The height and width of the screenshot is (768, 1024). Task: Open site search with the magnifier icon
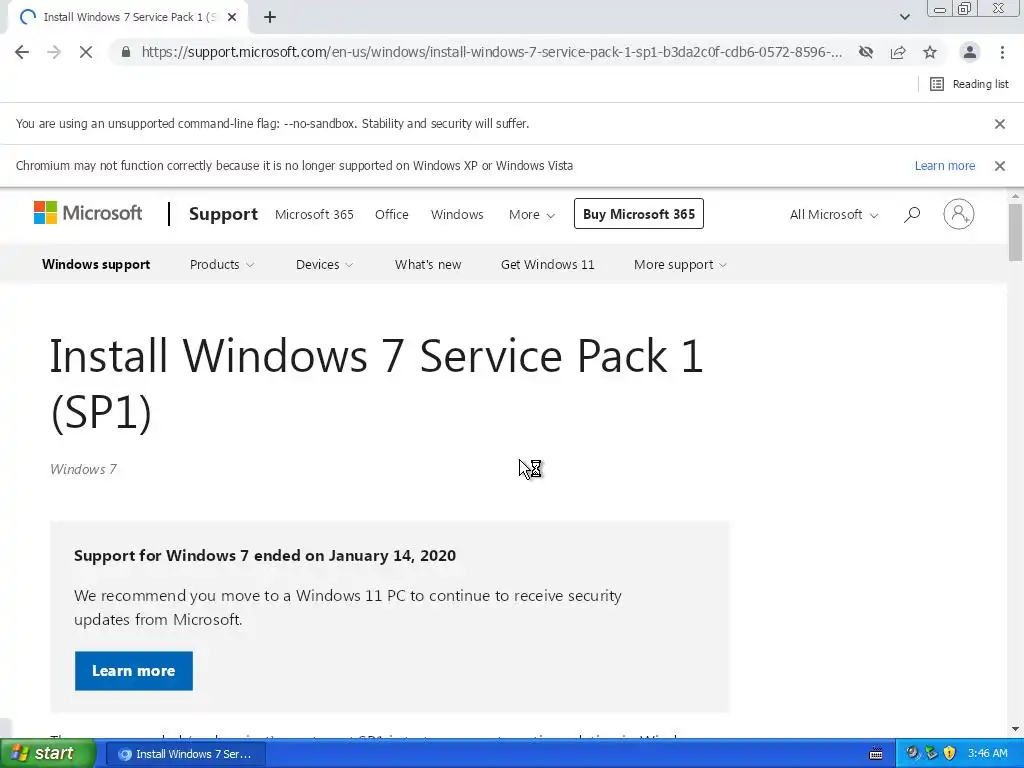pos(912,214)
